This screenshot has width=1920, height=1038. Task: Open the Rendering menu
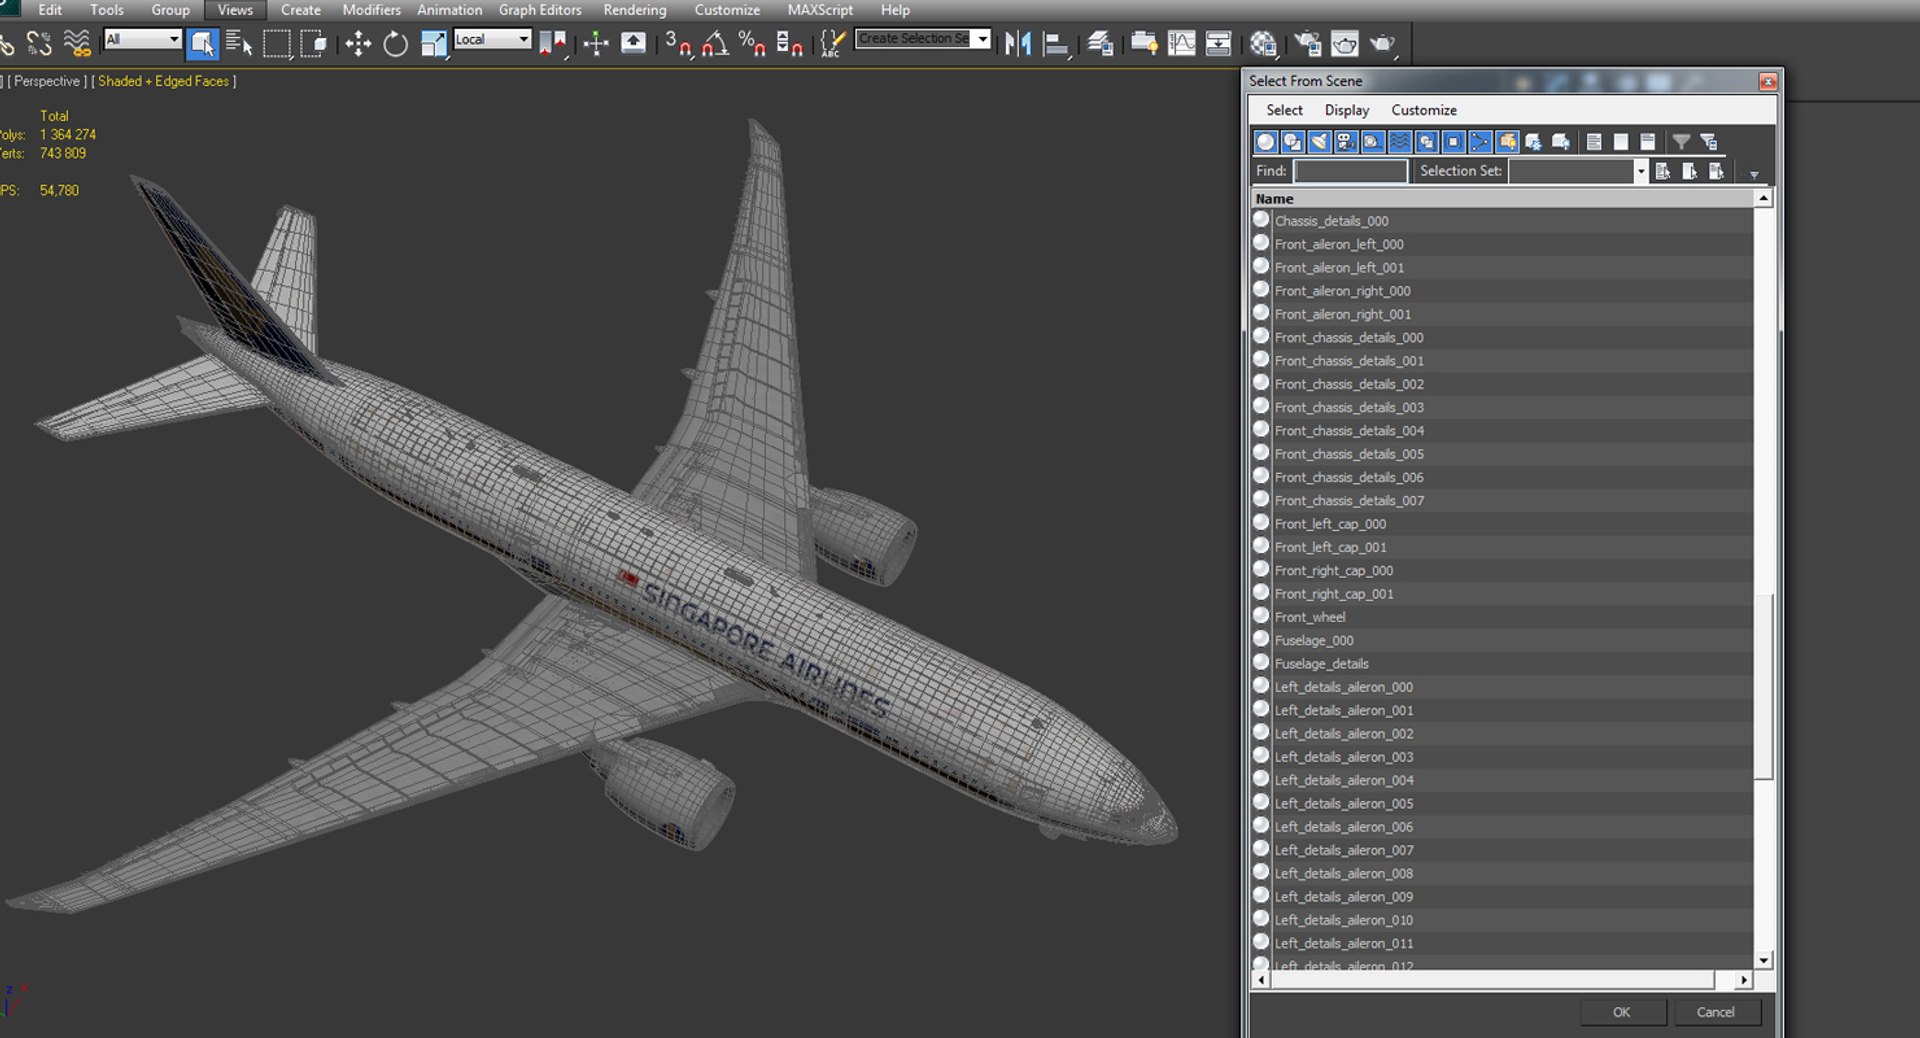(x=635, y=10)
